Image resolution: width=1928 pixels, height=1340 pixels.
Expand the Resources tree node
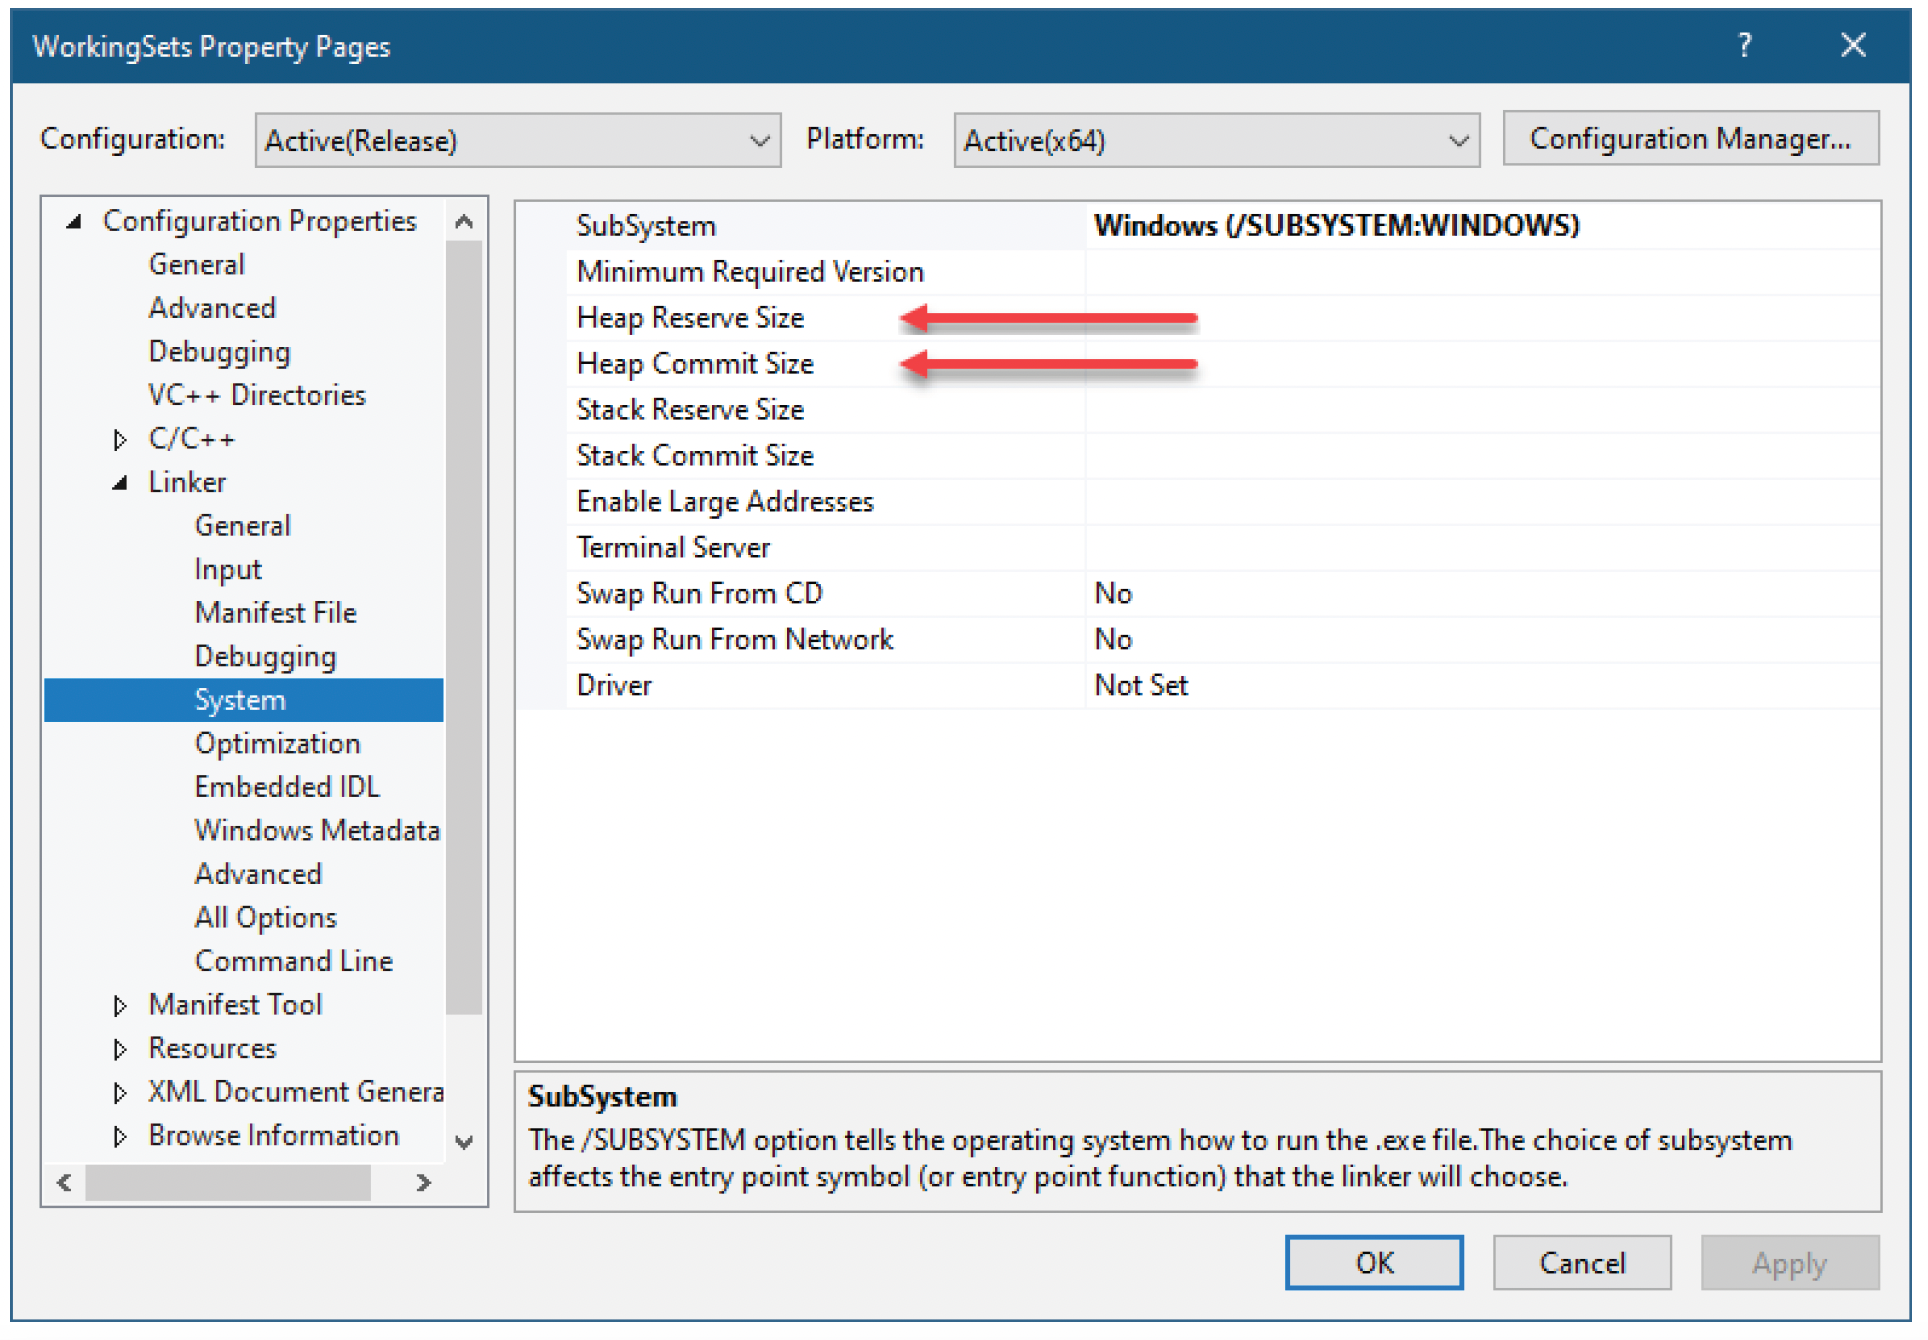[x=120, y=1049]
